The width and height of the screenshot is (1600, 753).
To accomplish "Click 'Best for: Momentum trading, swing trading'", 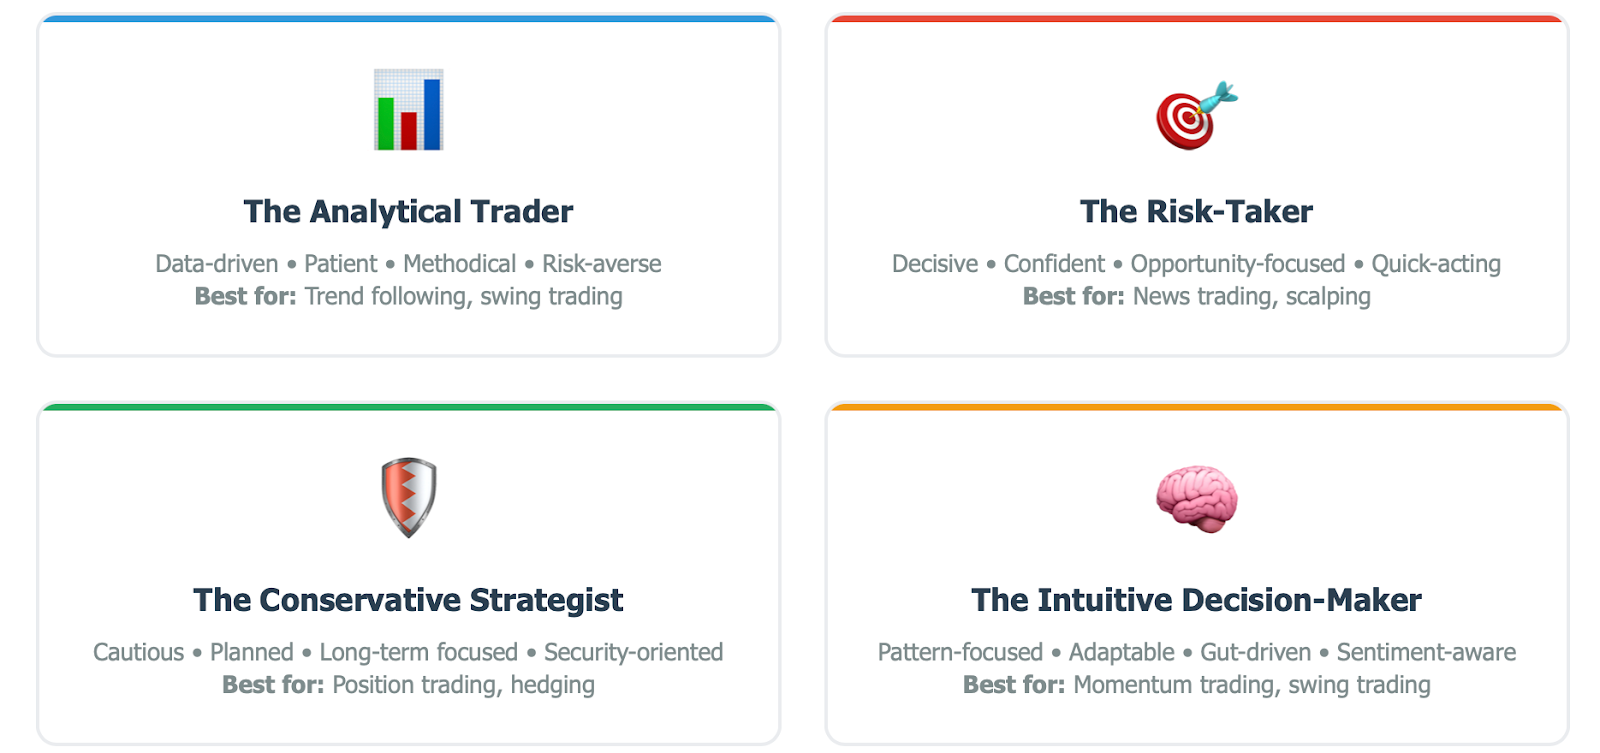I will click(1197, 685).
